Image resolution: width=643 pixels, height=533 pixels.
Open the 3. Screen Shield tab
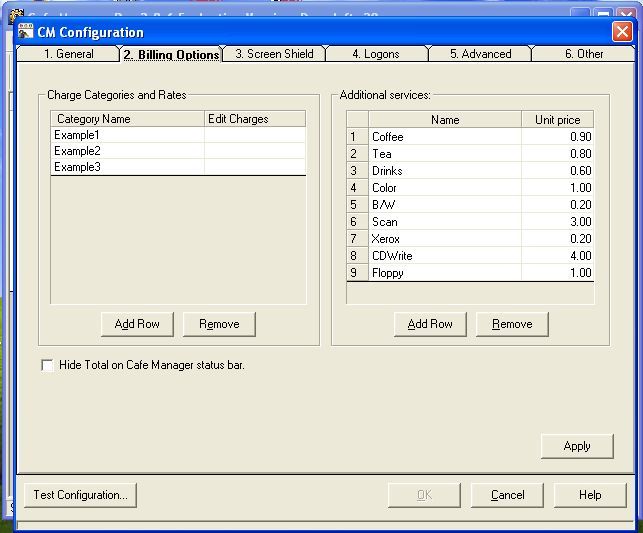click(x=274, y=54)
